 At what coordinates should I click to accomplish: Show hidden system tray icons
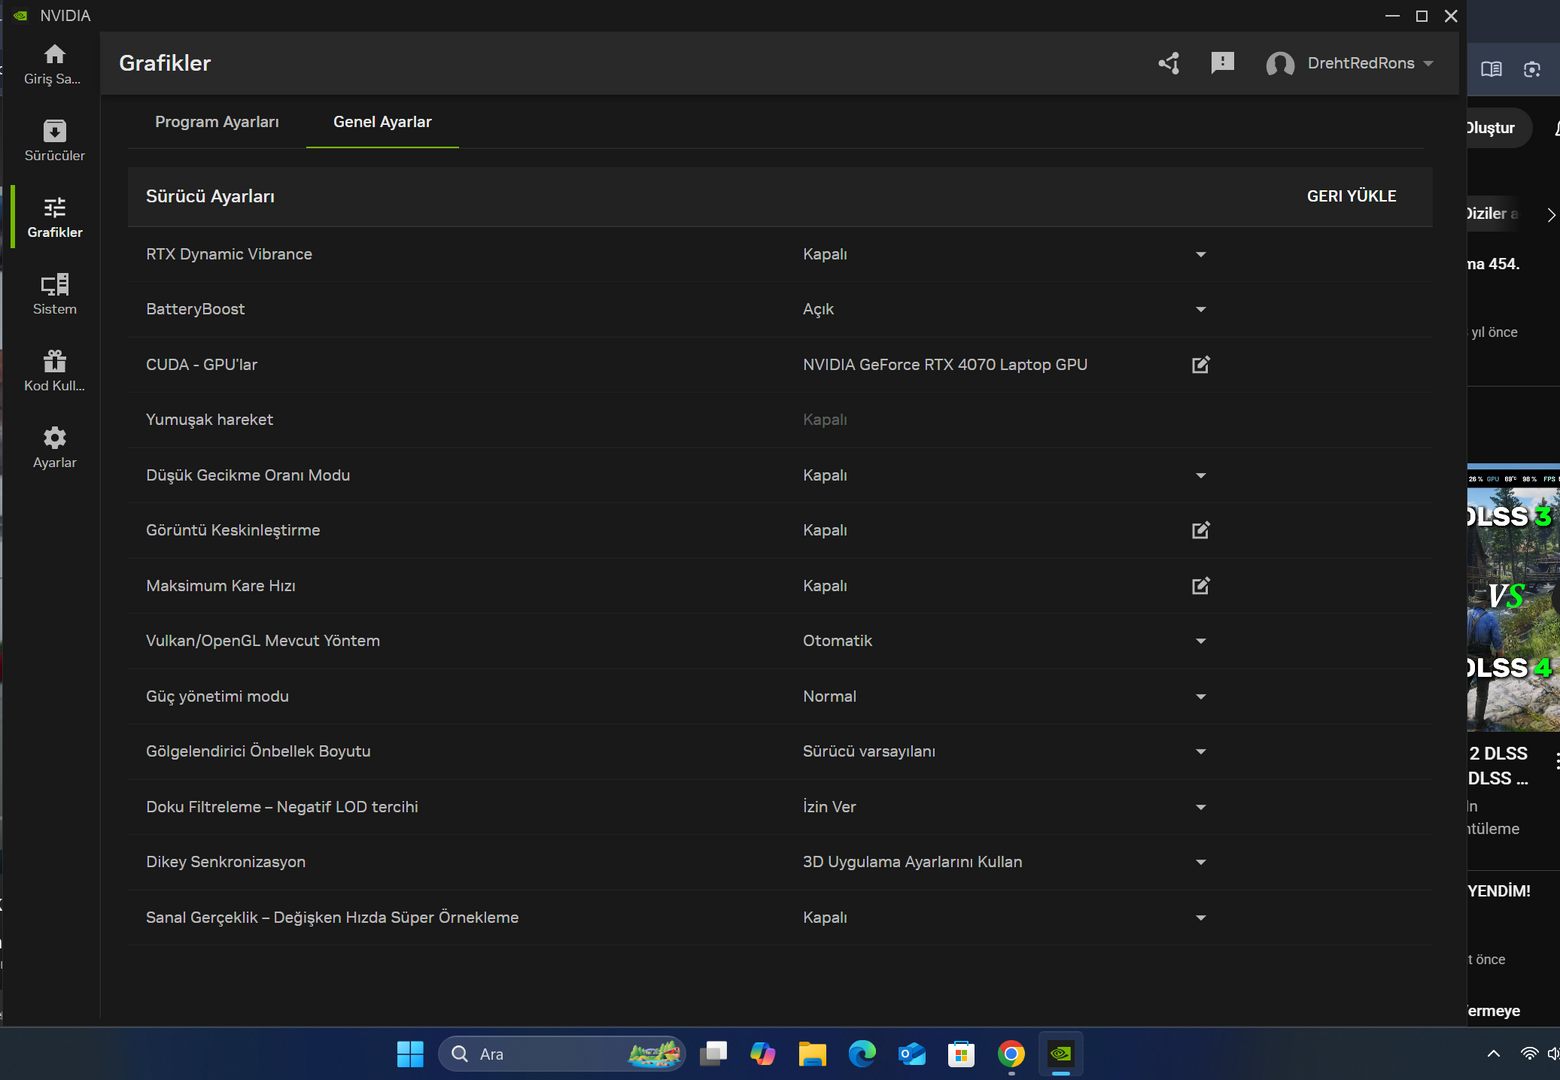(1494, 1054)
